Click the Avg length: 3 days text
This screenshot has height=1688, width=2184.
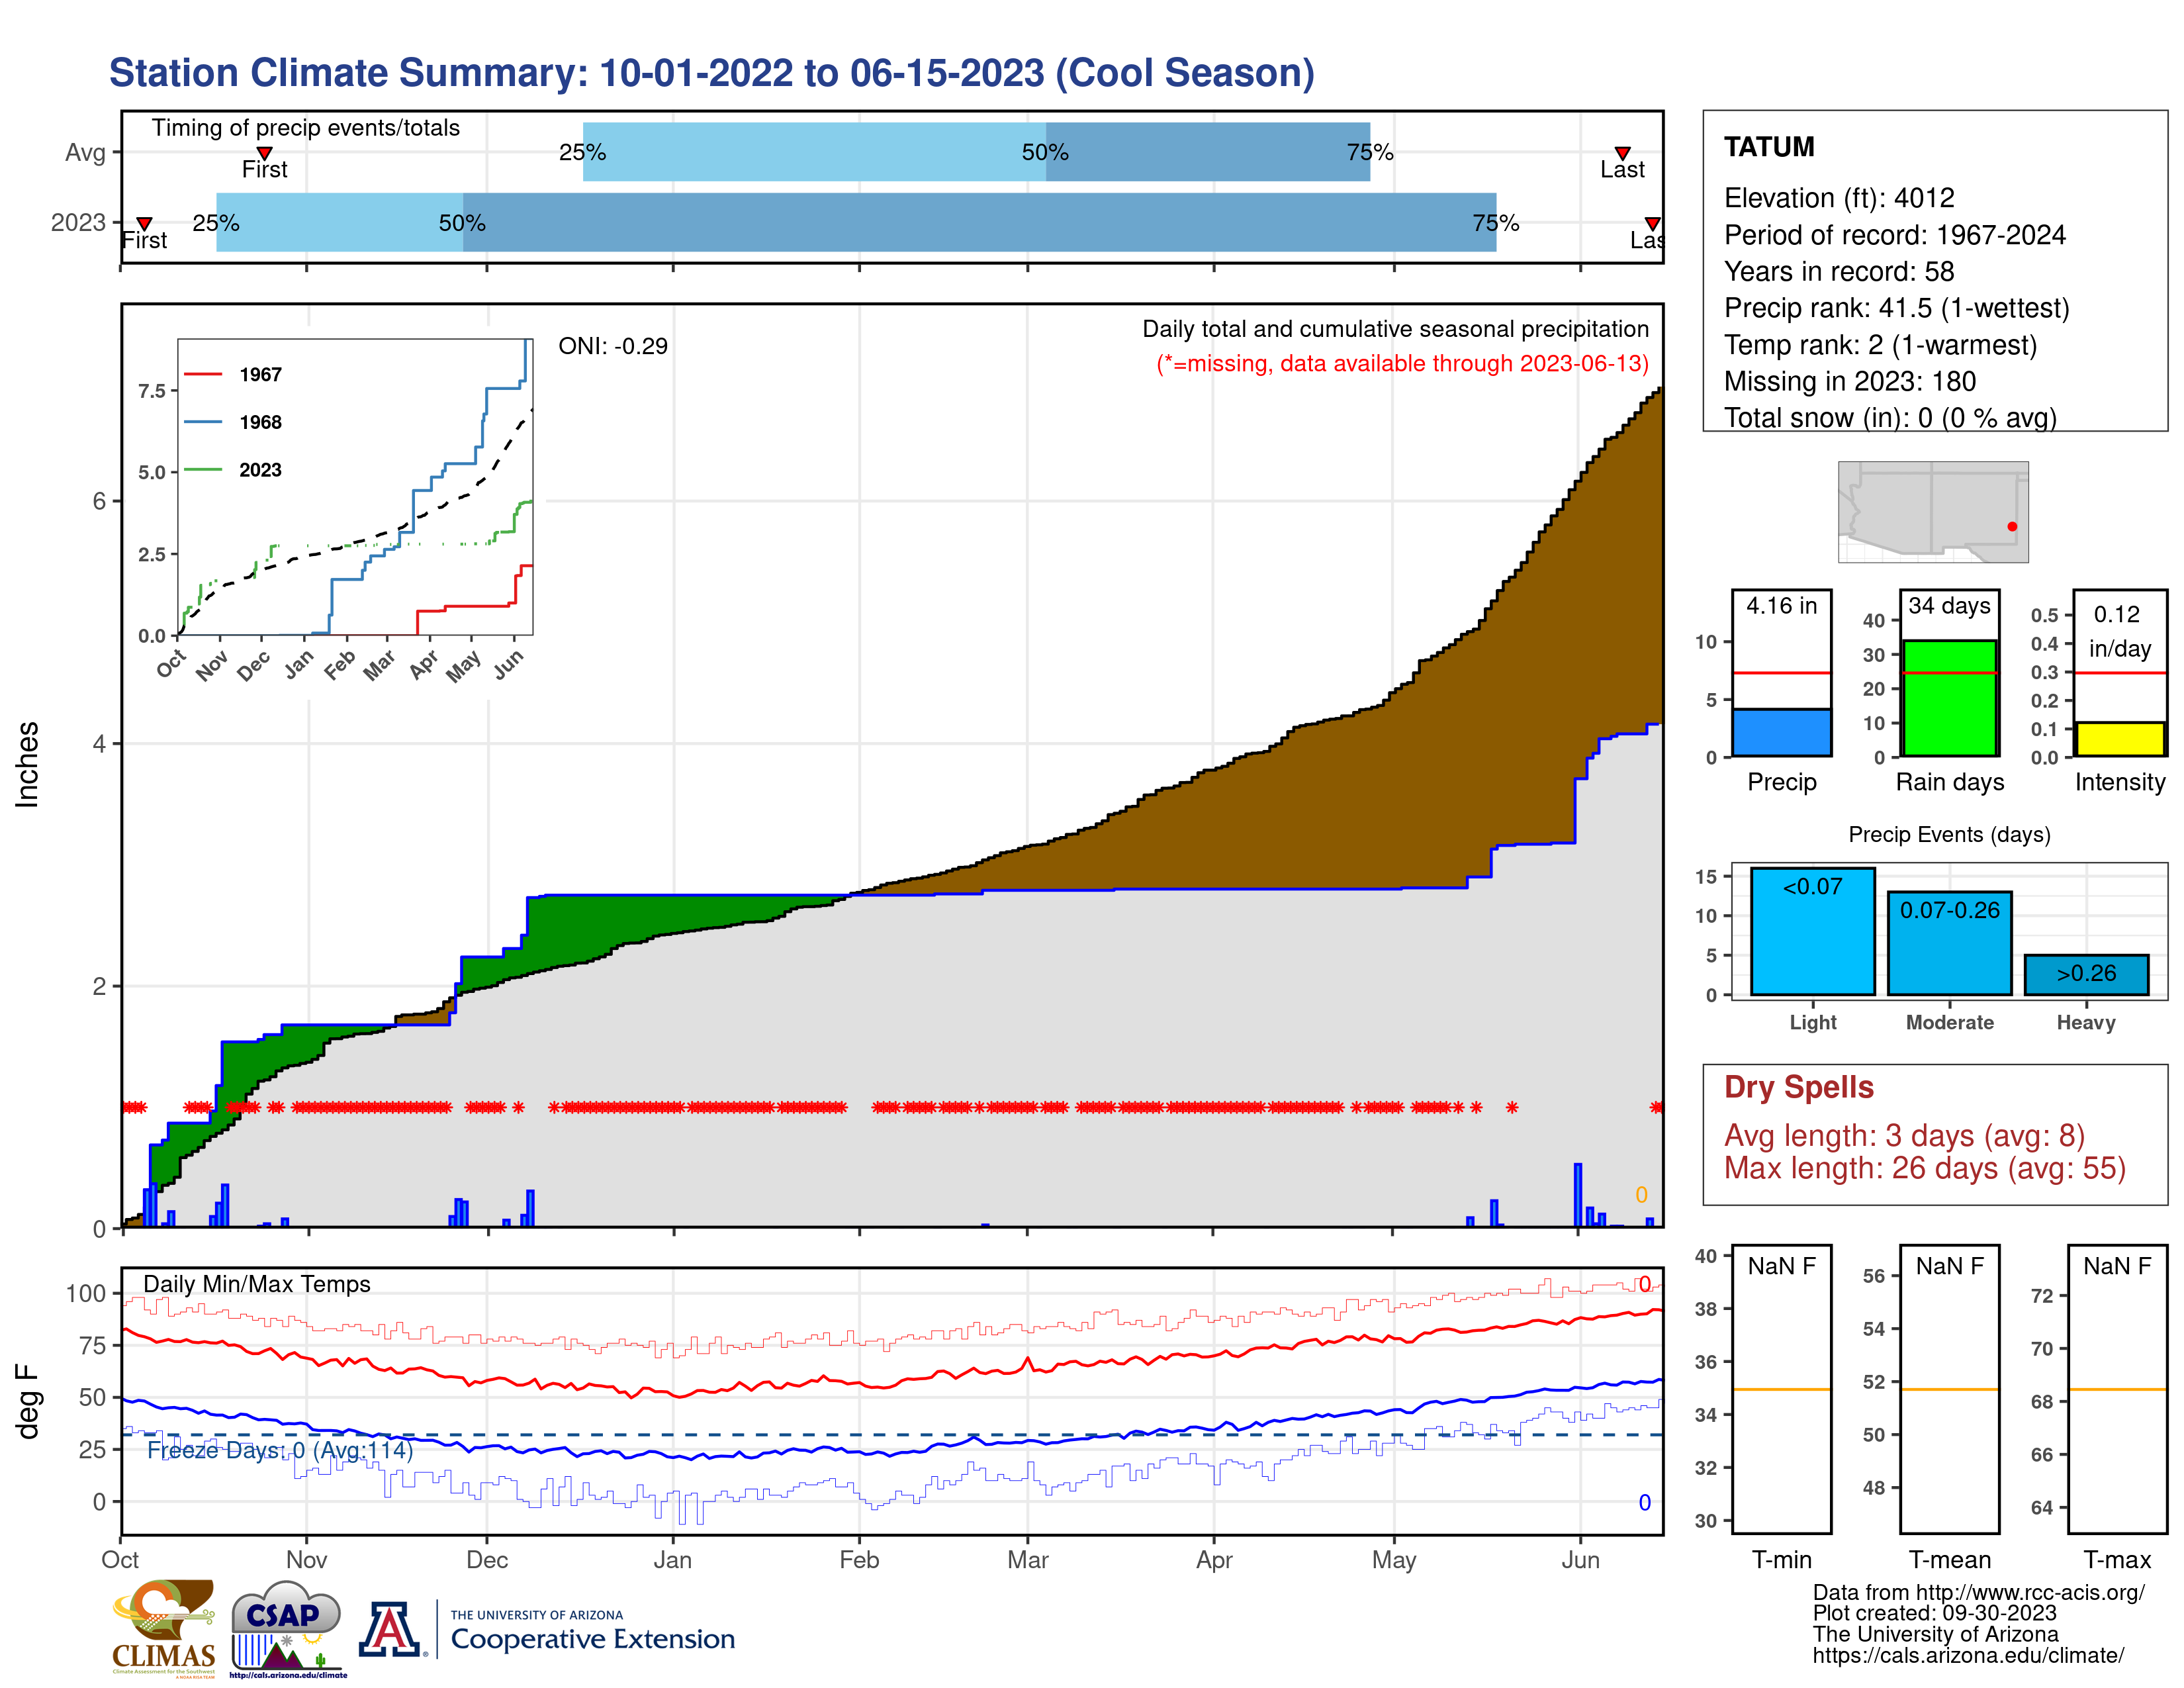[x=1904, y=1136]
